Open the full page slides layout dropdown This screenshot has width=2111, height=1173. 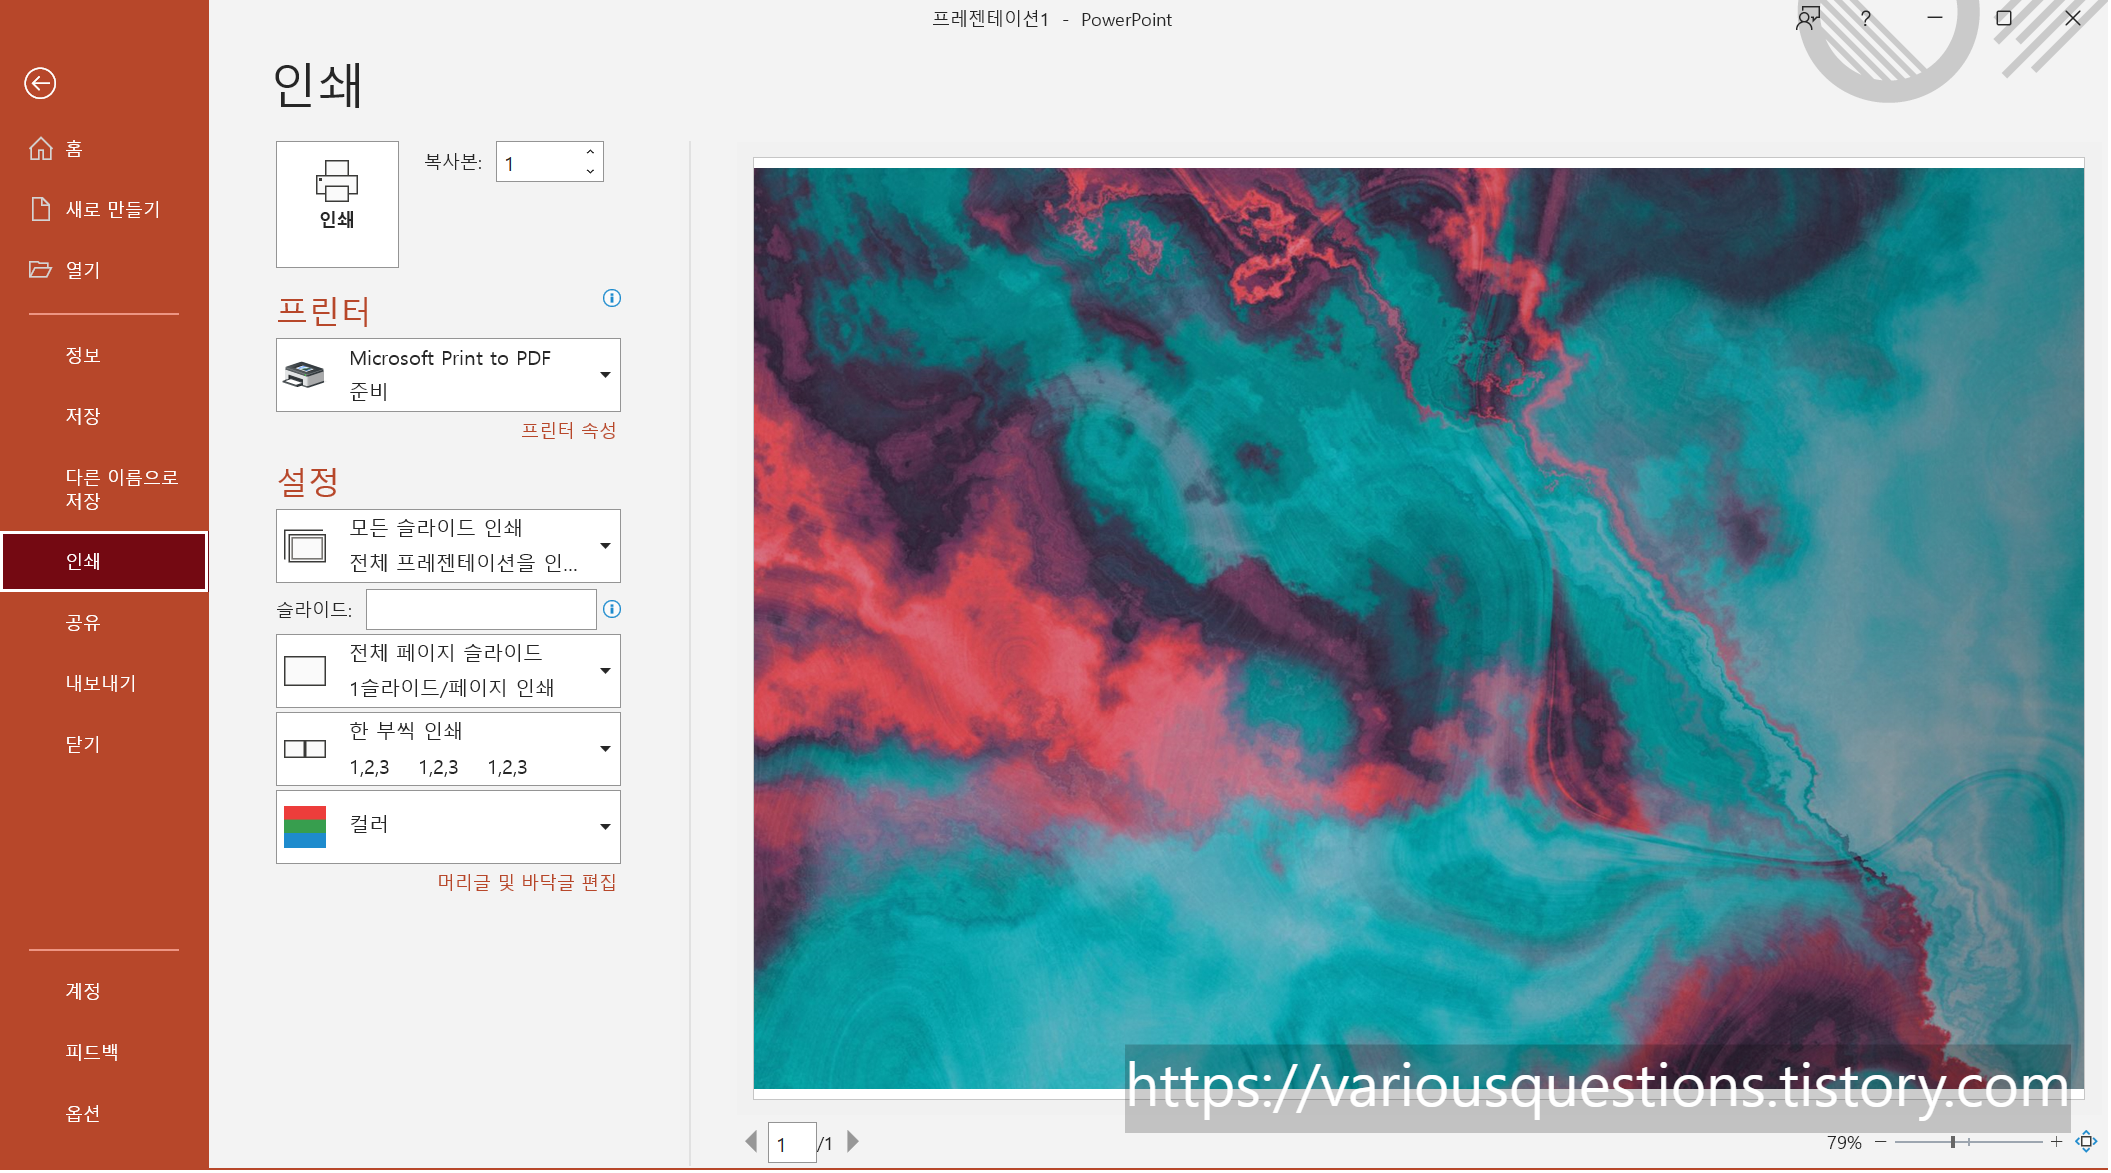(448, 671)
